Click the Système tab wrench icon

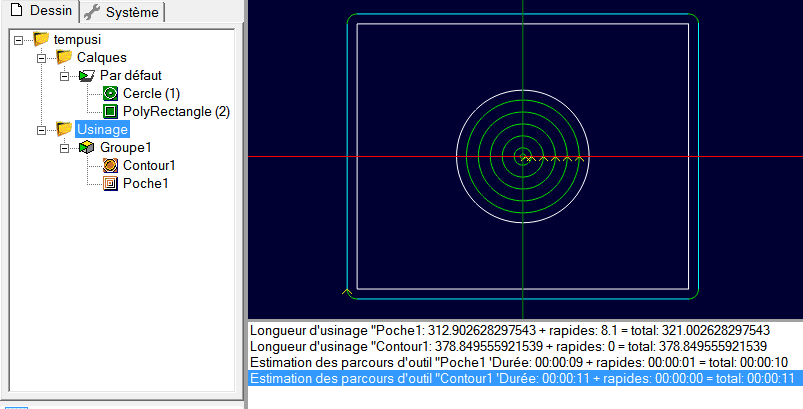point(92,13)
